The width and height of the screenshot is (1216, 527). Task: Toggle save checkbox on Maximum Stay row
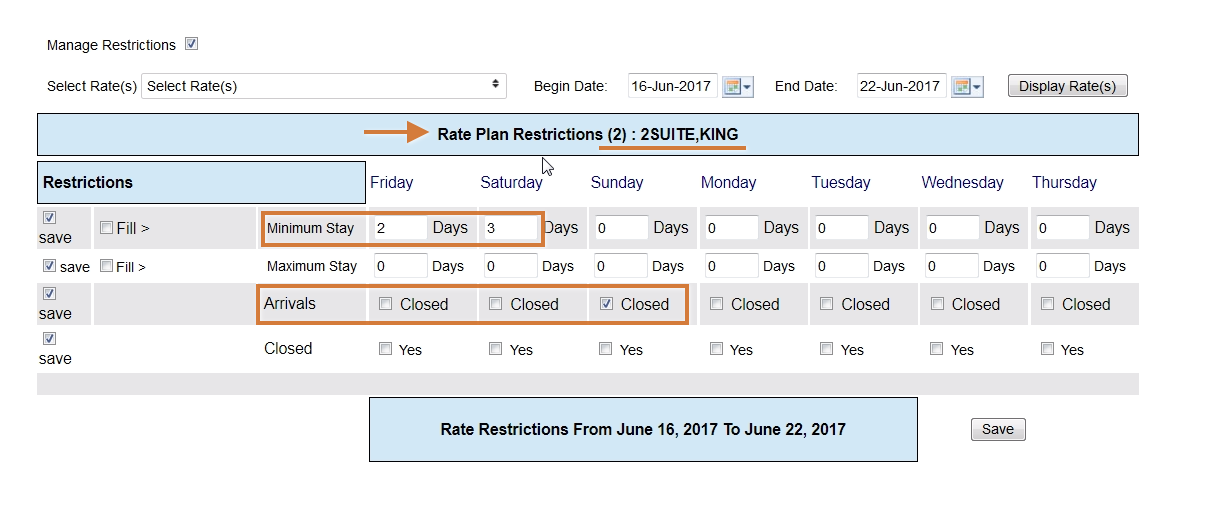tap(49, 266)
